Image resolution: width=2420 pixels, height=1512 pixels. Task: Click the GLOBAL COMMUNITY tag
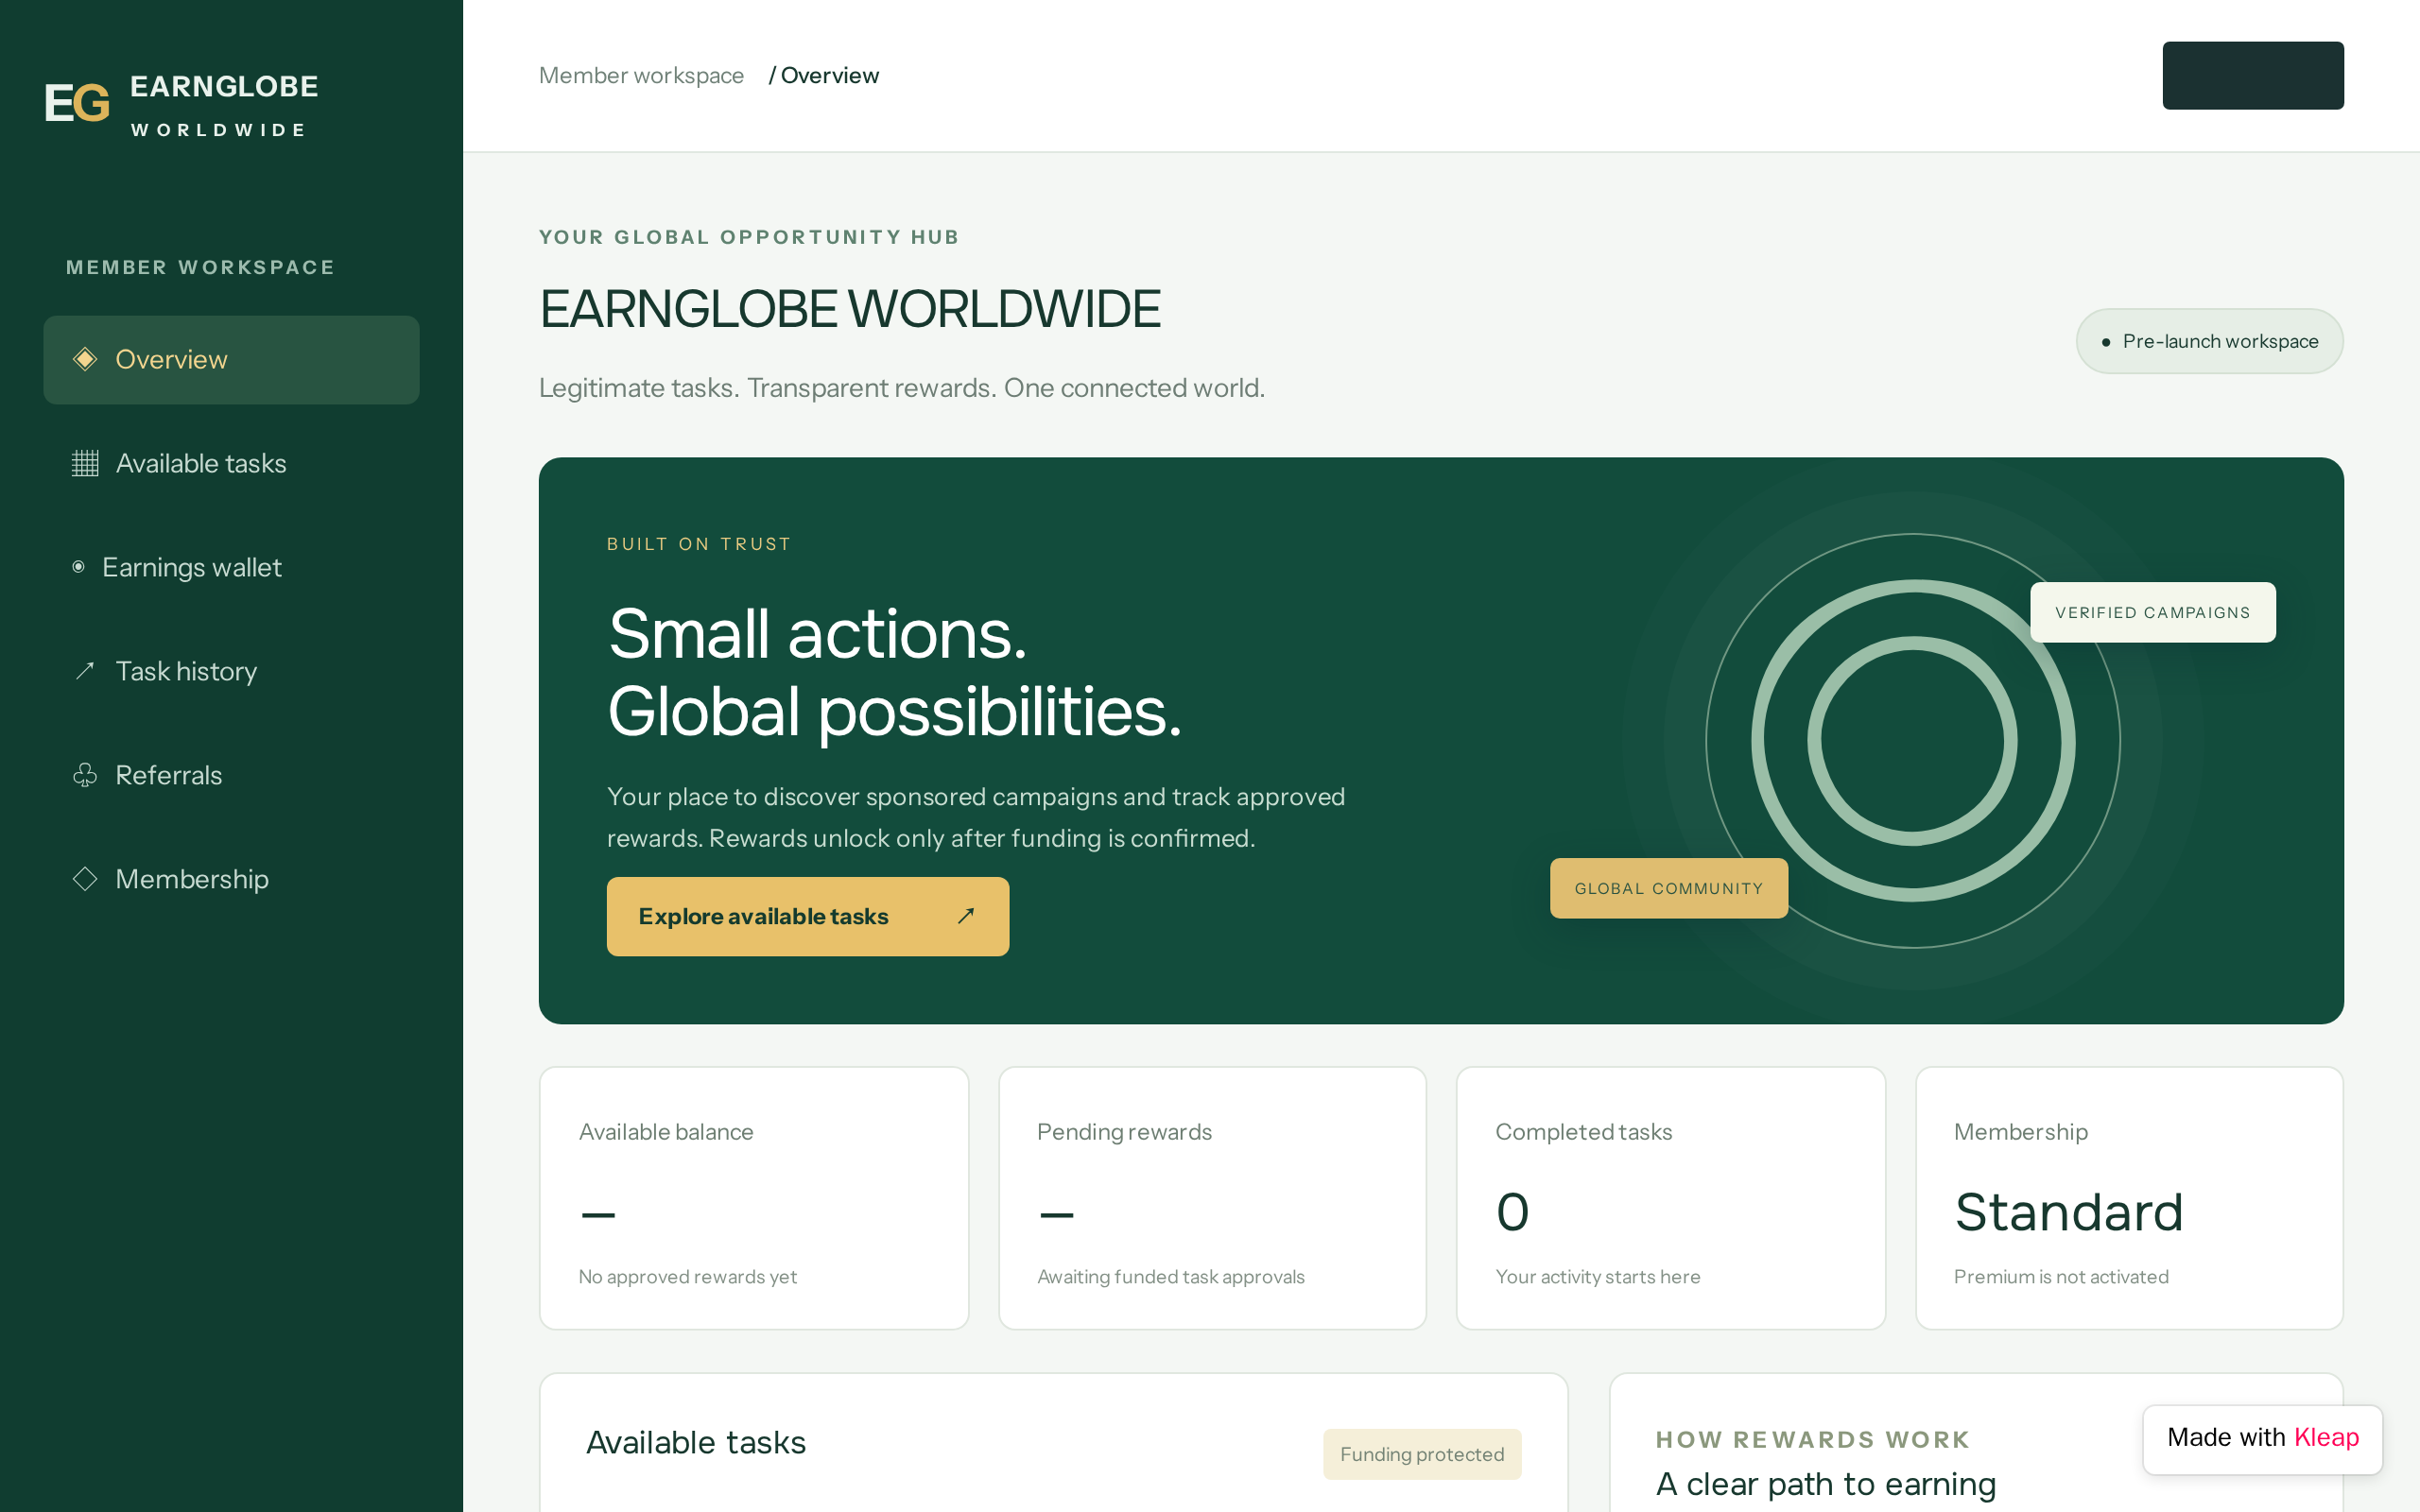pos(1668,888)
